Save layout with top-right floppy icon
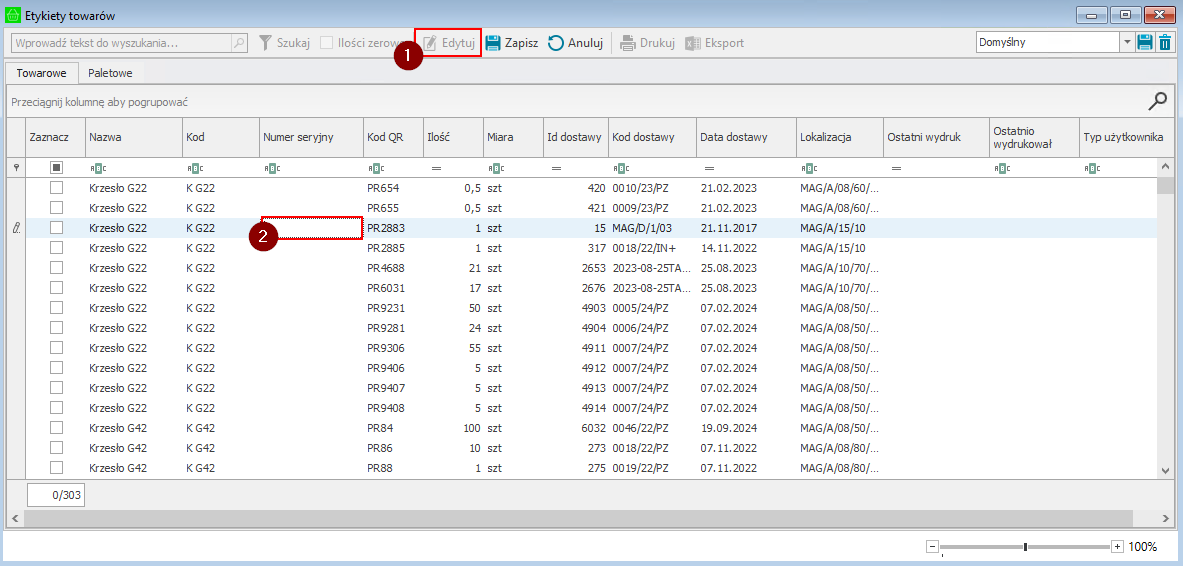 tap(1145, 43)
